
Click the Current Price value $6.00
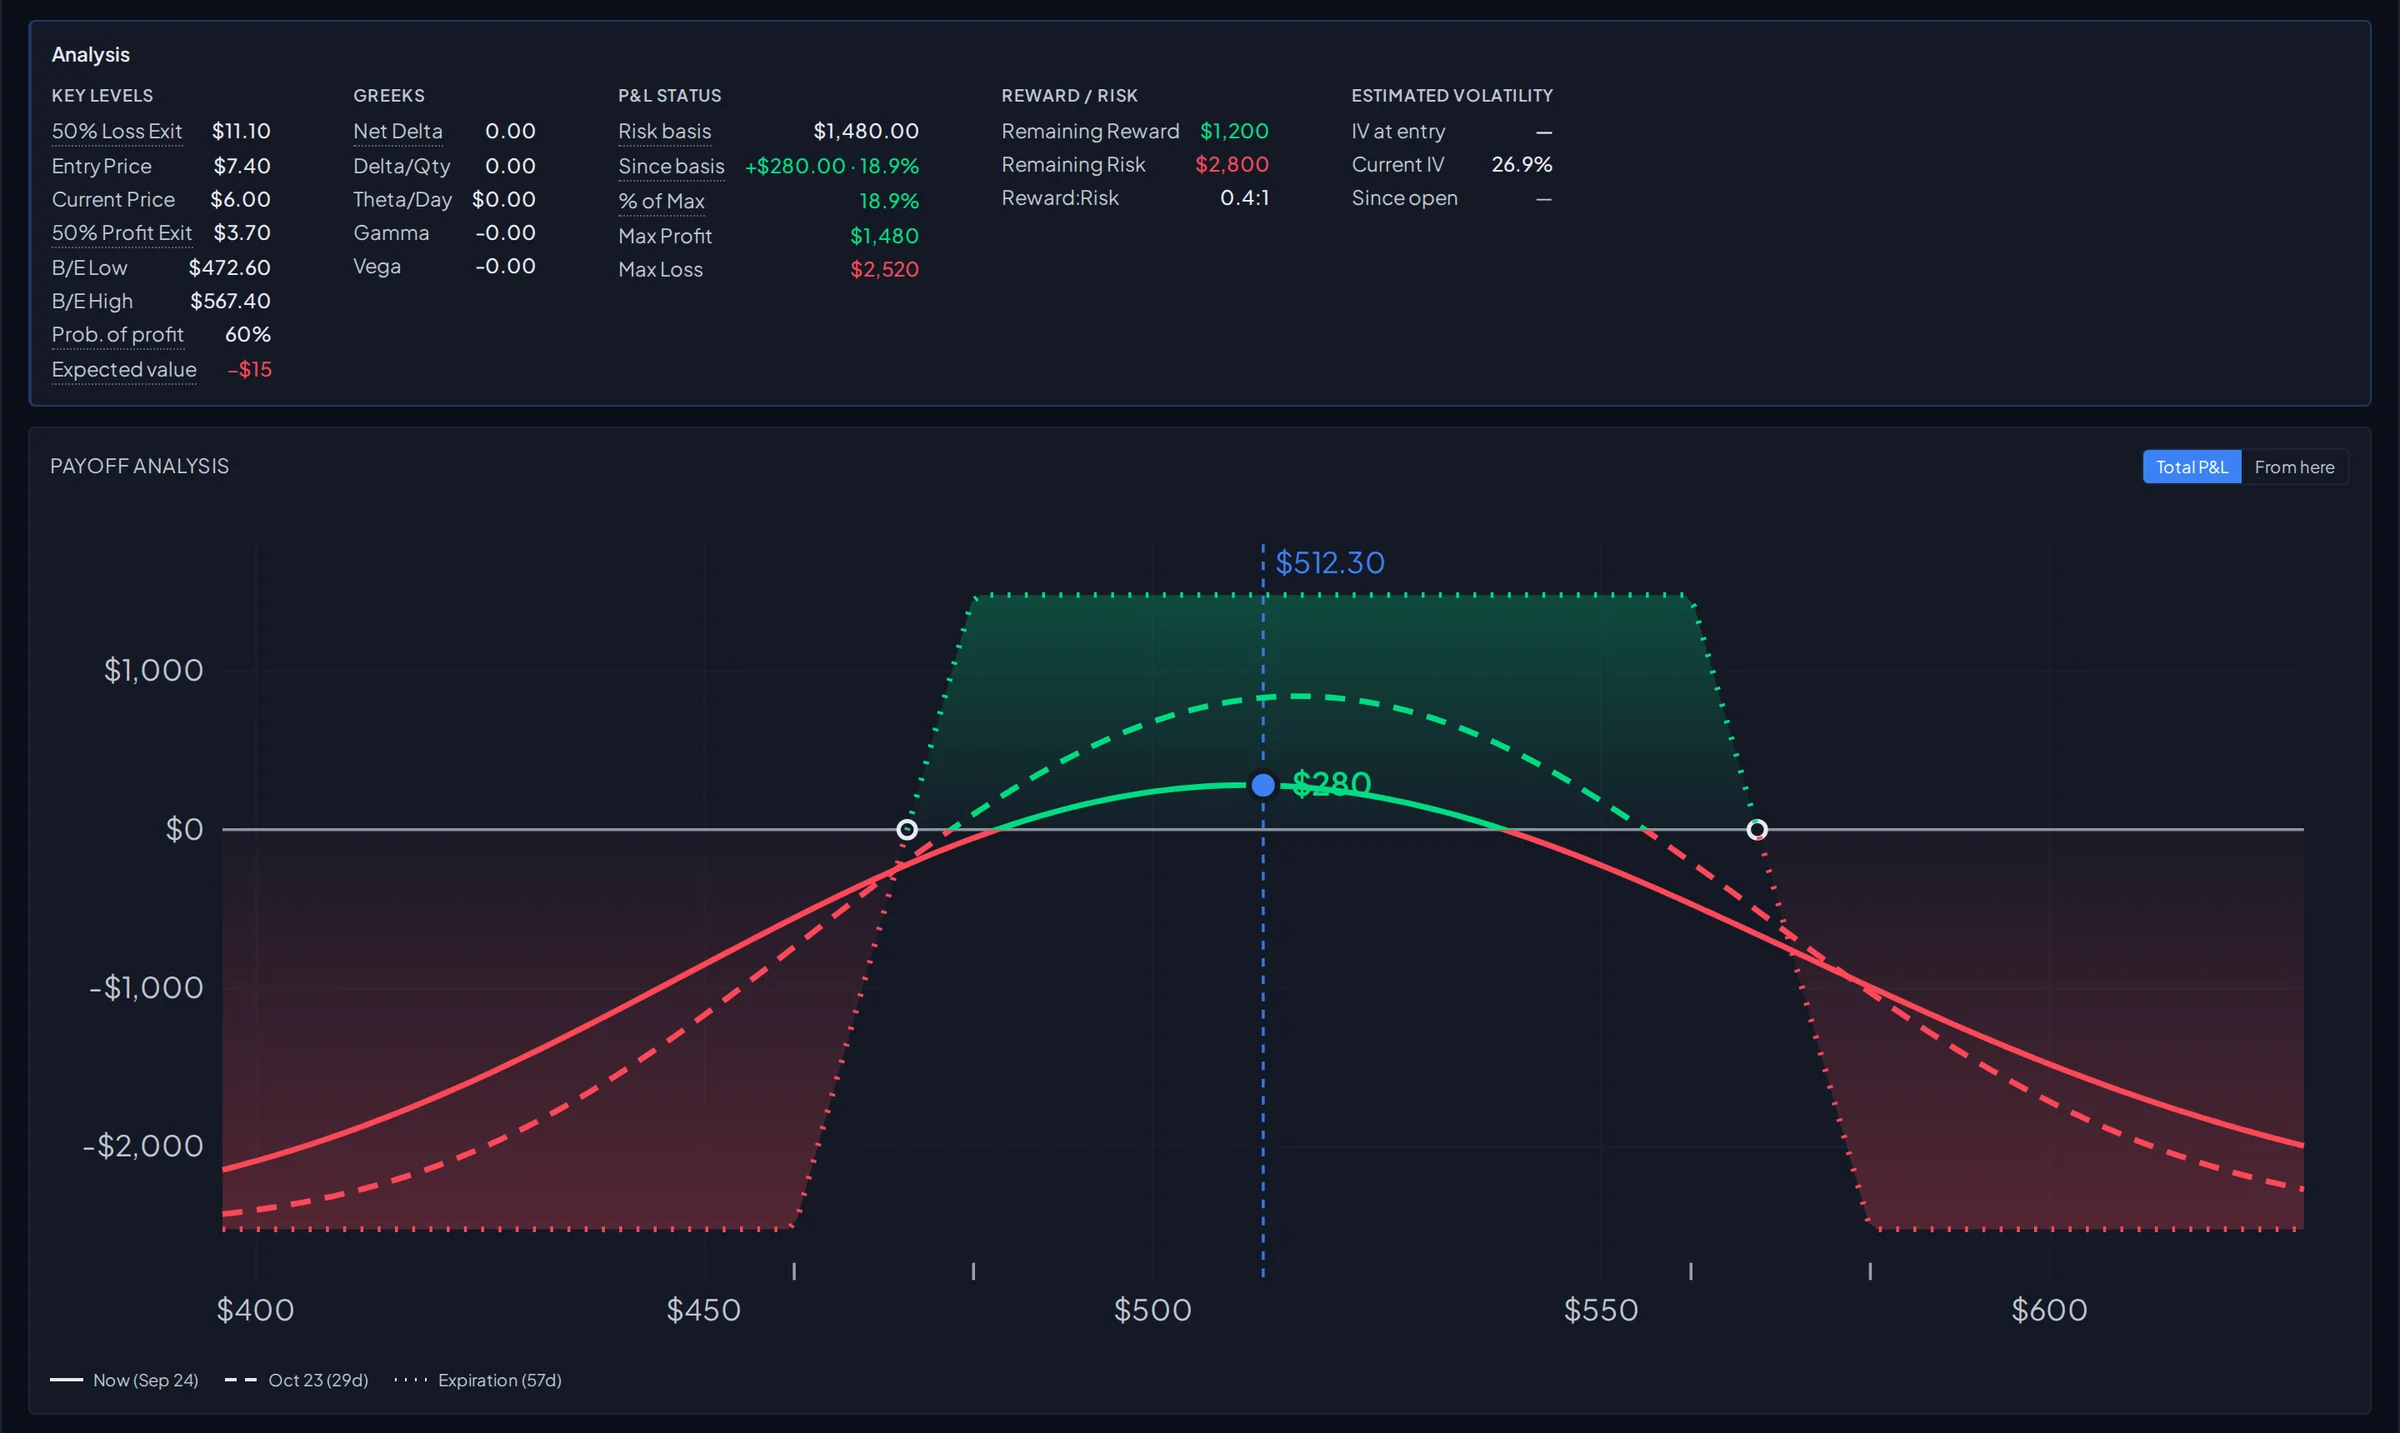[x=240, y=199]
